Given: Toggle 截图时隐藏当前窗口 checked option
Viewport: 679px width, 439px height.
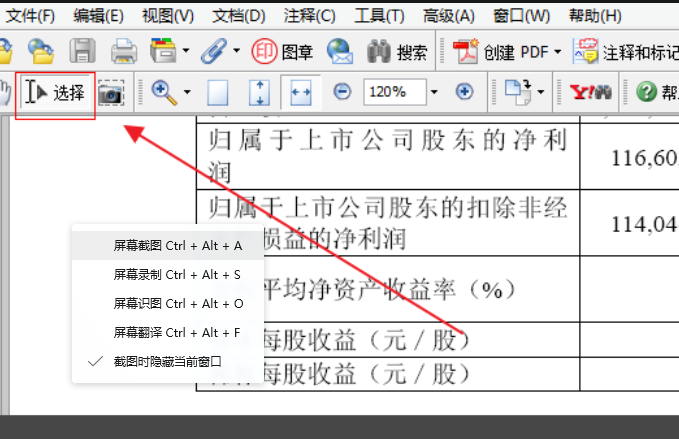Looking at the screenshot, I should tap(168, 362).
